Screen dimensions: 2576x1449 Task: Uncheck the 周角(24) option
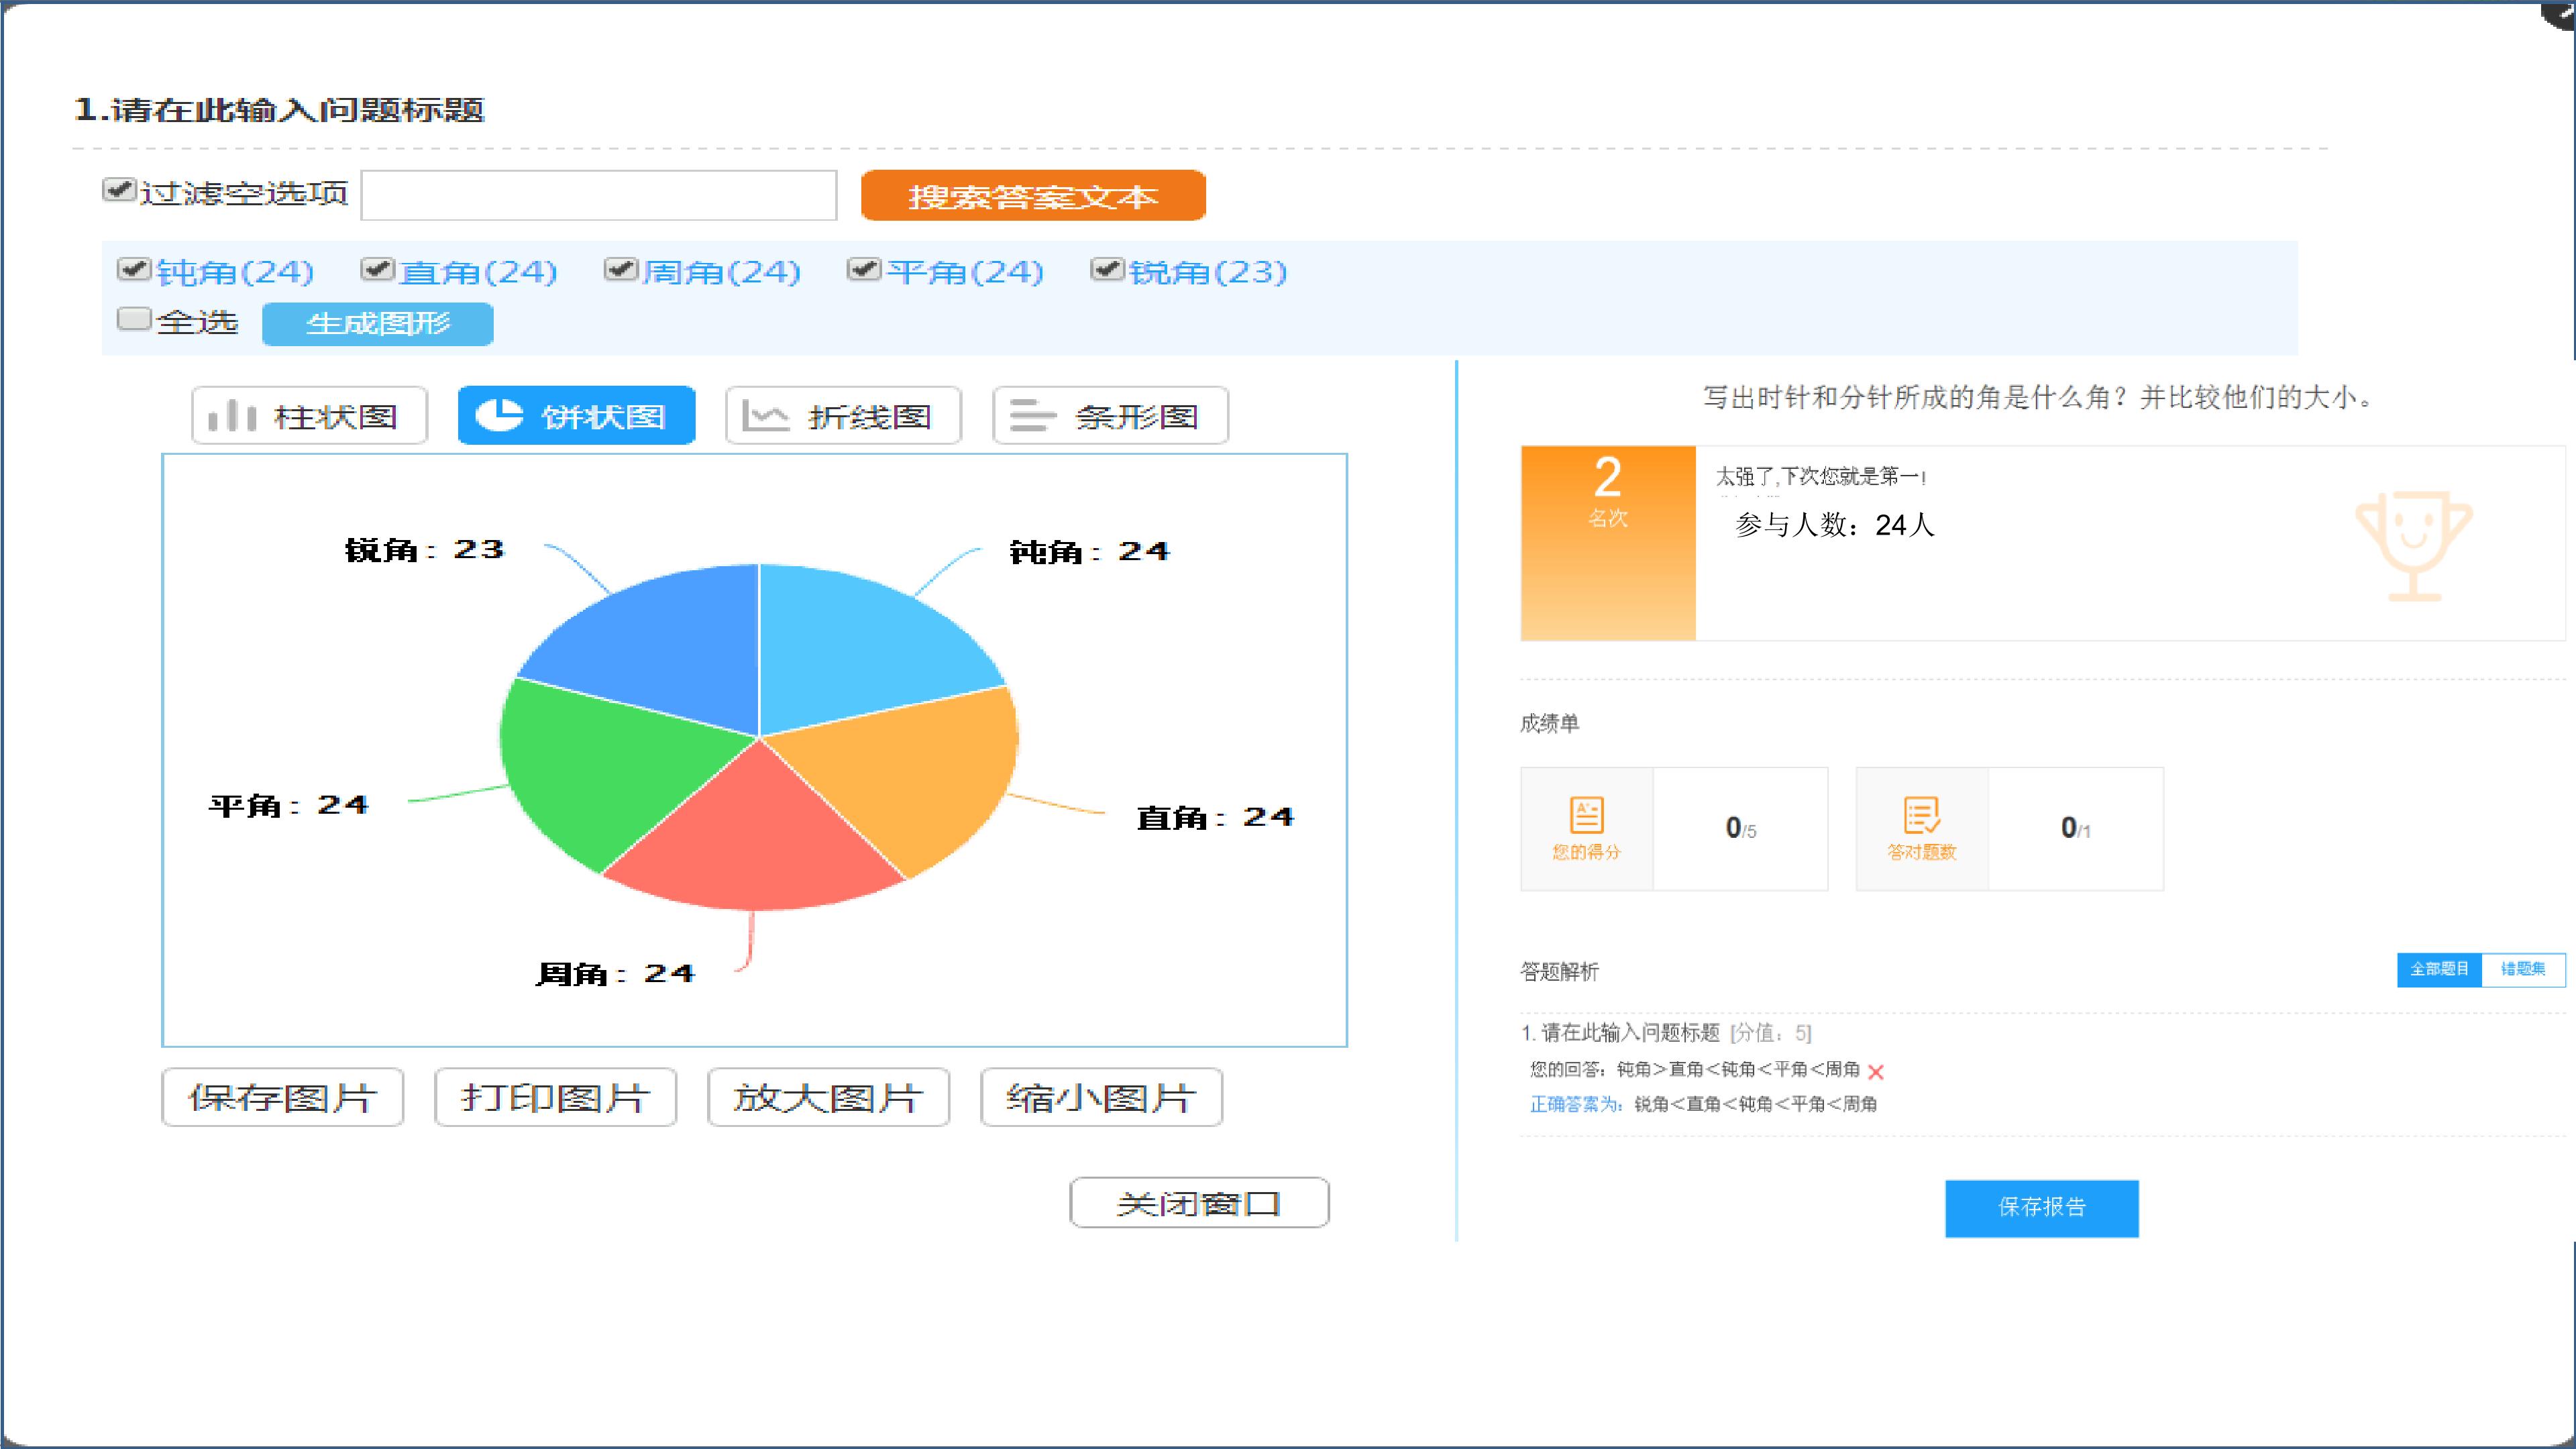tap(621, 269)
